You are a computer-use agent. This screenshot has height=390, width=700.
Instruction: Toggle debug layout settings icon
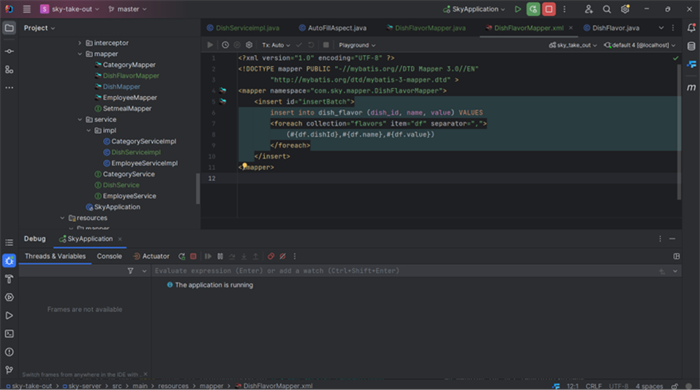676,257
